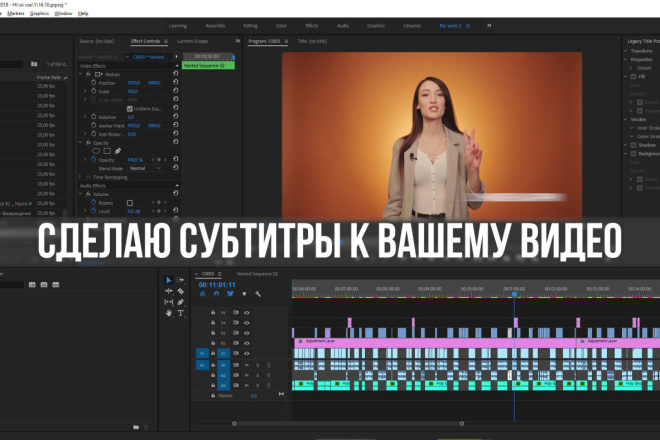This screenshot has width=660, height=440.
Task: Toggle animation stopwatch for Rotation
Action: (x=93, y=117)
